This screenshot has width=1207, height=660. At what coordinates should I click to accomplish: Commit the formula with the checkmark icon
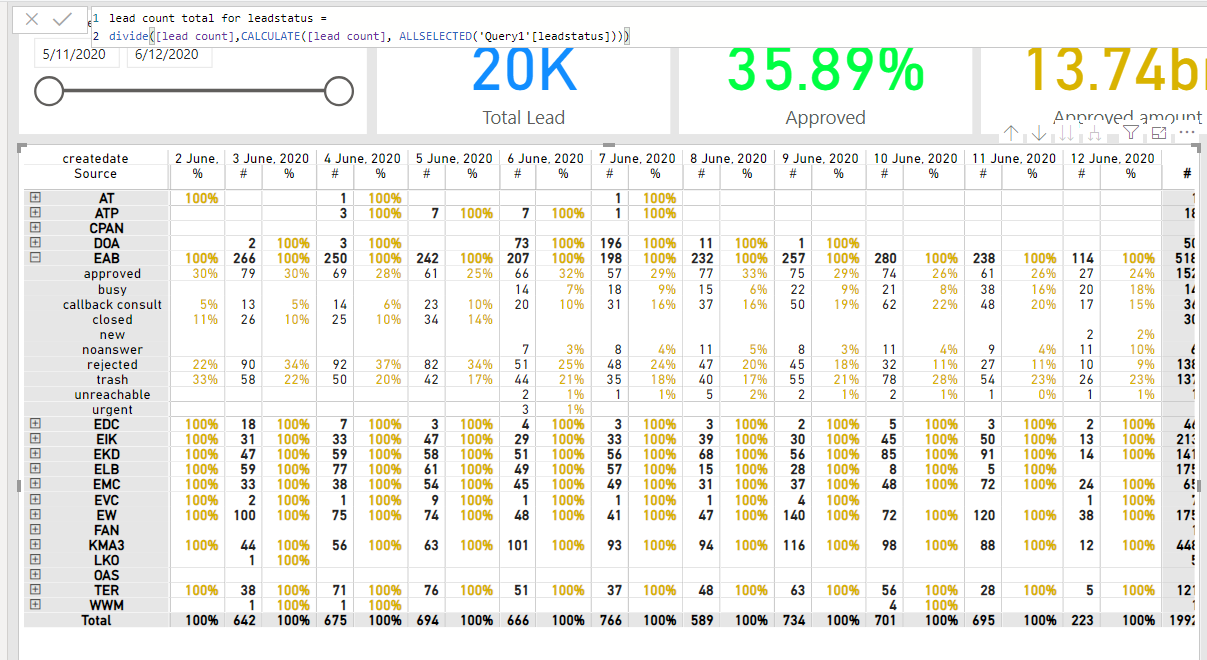click(x=63, y=19)
